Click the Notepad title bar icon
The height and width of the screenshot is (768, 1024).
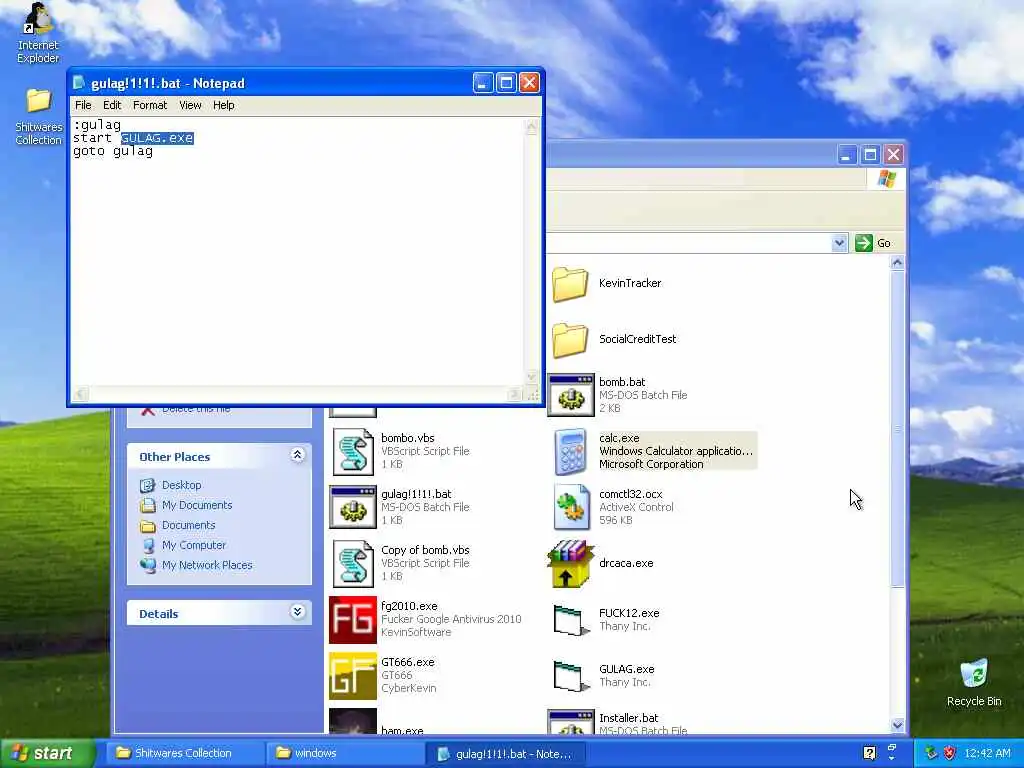point(79,83)
